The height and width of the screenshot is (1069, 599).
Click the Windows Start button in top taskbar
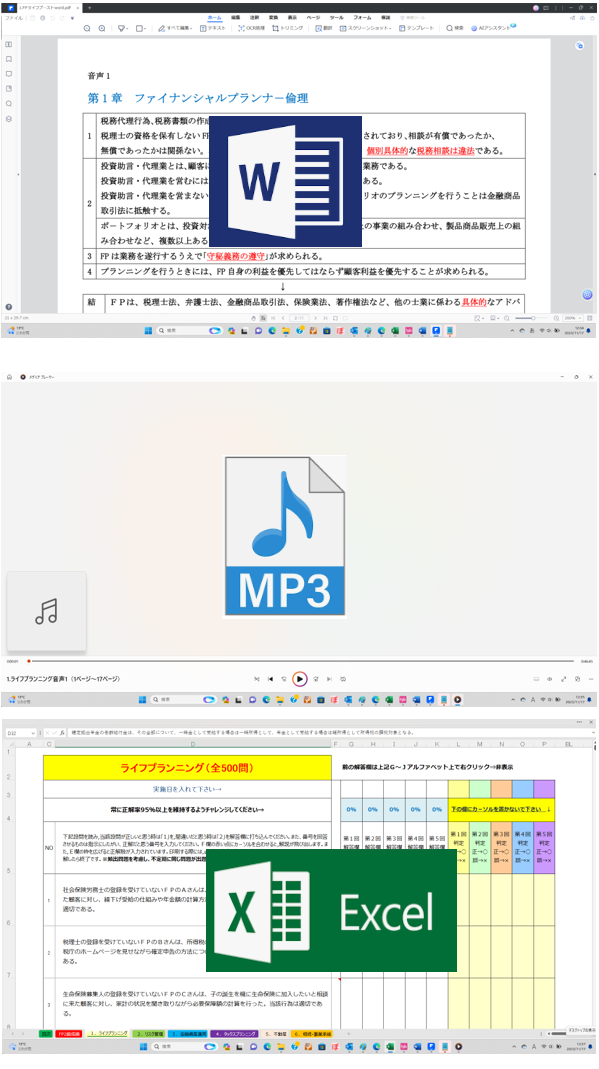click(x=148, y=331)
